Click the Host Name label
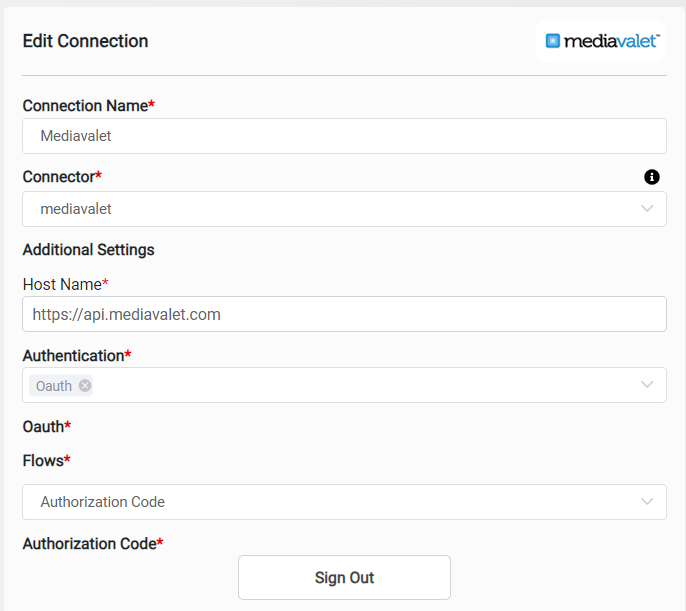686x611 pixels. coord(62,284)
